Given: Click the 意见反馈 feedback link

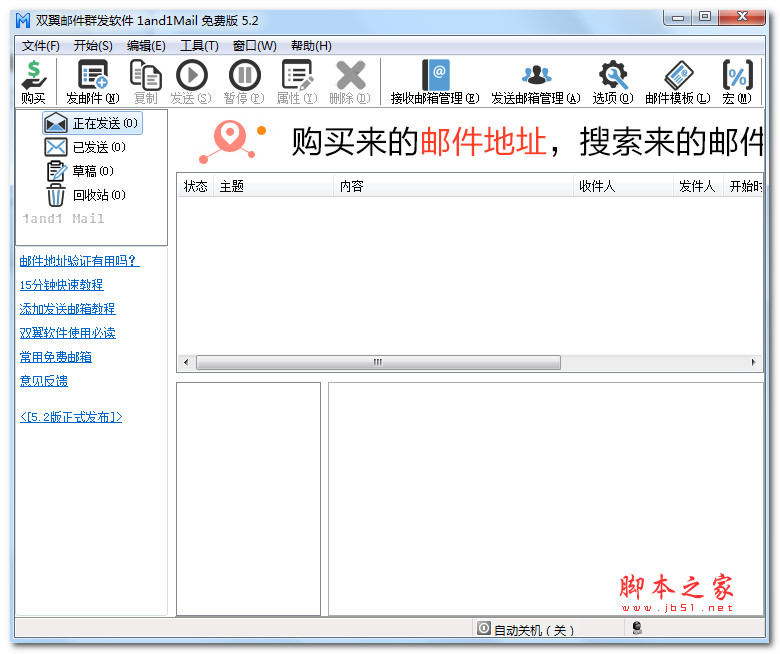Looking at the screenshot, I should 44,381.
